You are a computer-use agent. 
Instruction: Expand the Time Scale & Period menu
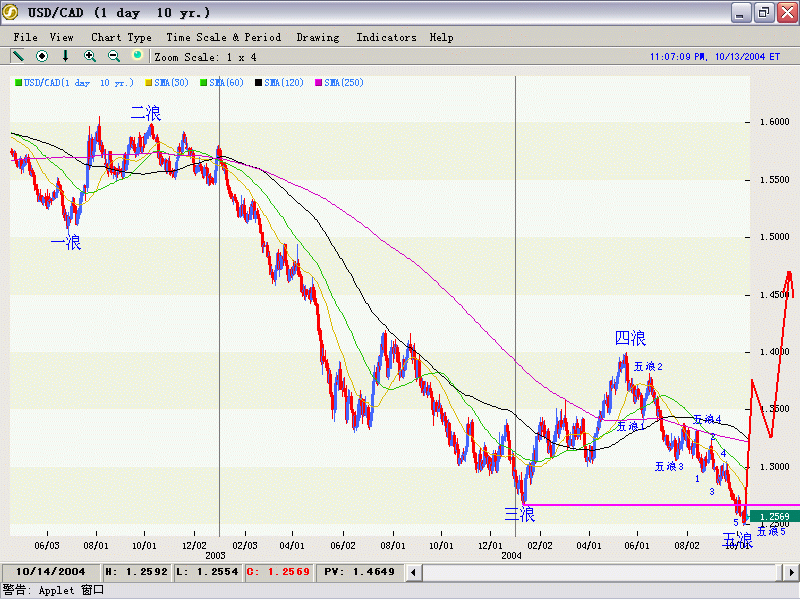pyautogui.click(x=223, y=37)
